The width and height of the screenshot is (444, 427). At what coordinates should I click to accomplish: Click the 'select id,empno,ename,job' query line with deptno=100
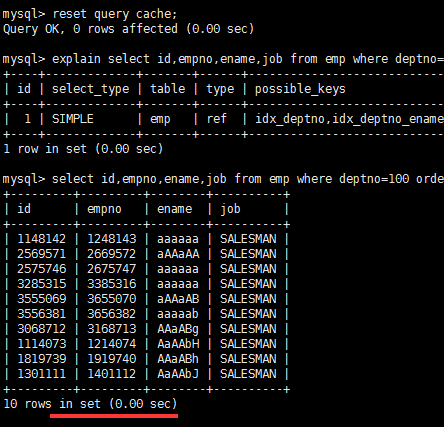[223, 179]
